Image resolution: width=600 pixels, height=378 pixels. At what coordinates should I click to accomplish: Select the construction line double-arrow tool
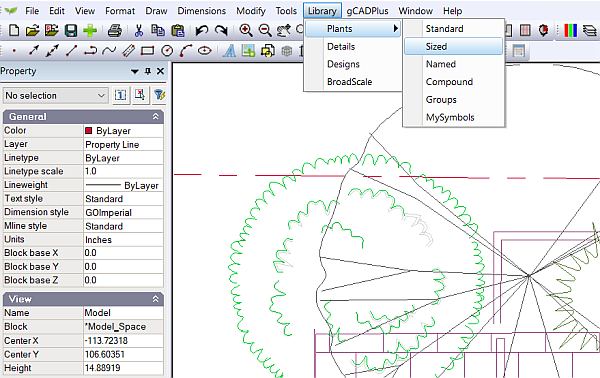point(52,51)
